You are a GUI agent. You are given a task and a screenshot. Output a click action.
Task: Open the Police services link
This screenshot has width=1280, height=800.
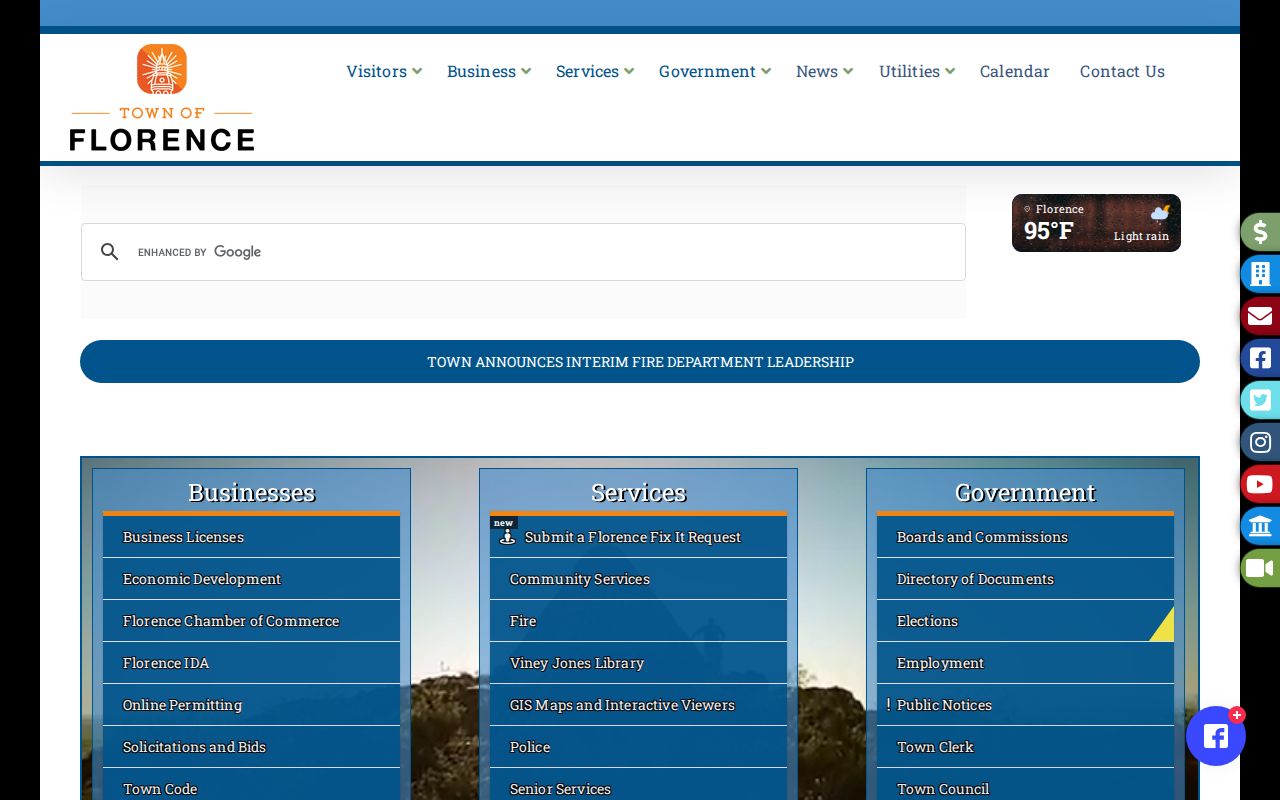click(x=638, y=747)
